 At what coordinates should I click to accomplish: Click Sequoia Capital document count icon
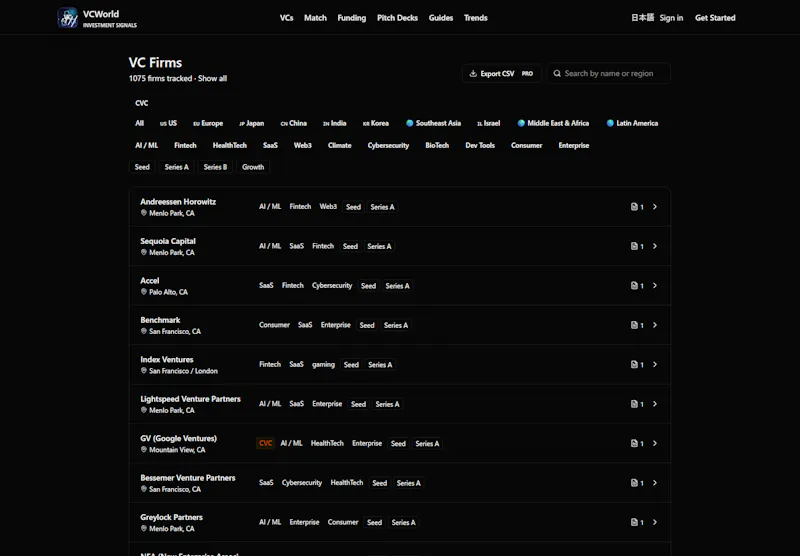(x=634, y=246)
